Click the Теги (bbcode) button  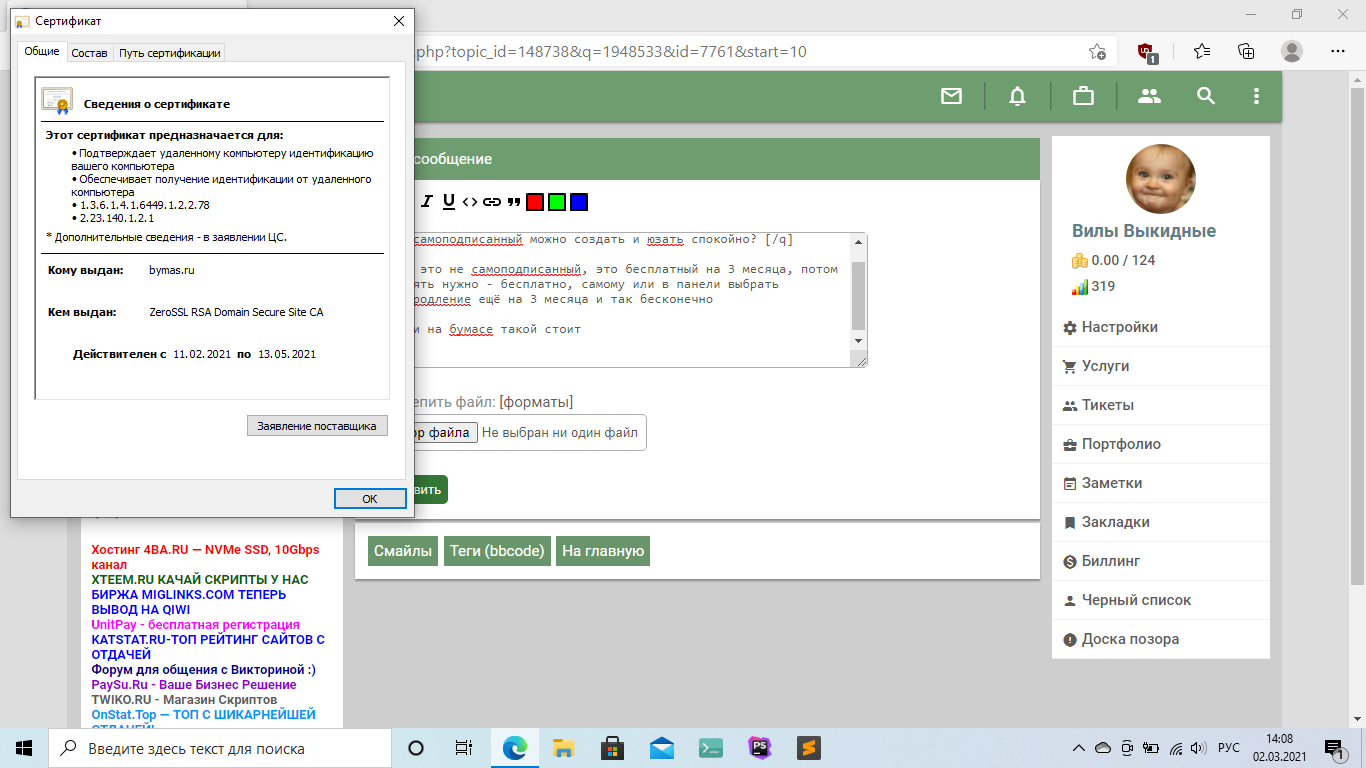pyautogui.click(x=497, y=551)
